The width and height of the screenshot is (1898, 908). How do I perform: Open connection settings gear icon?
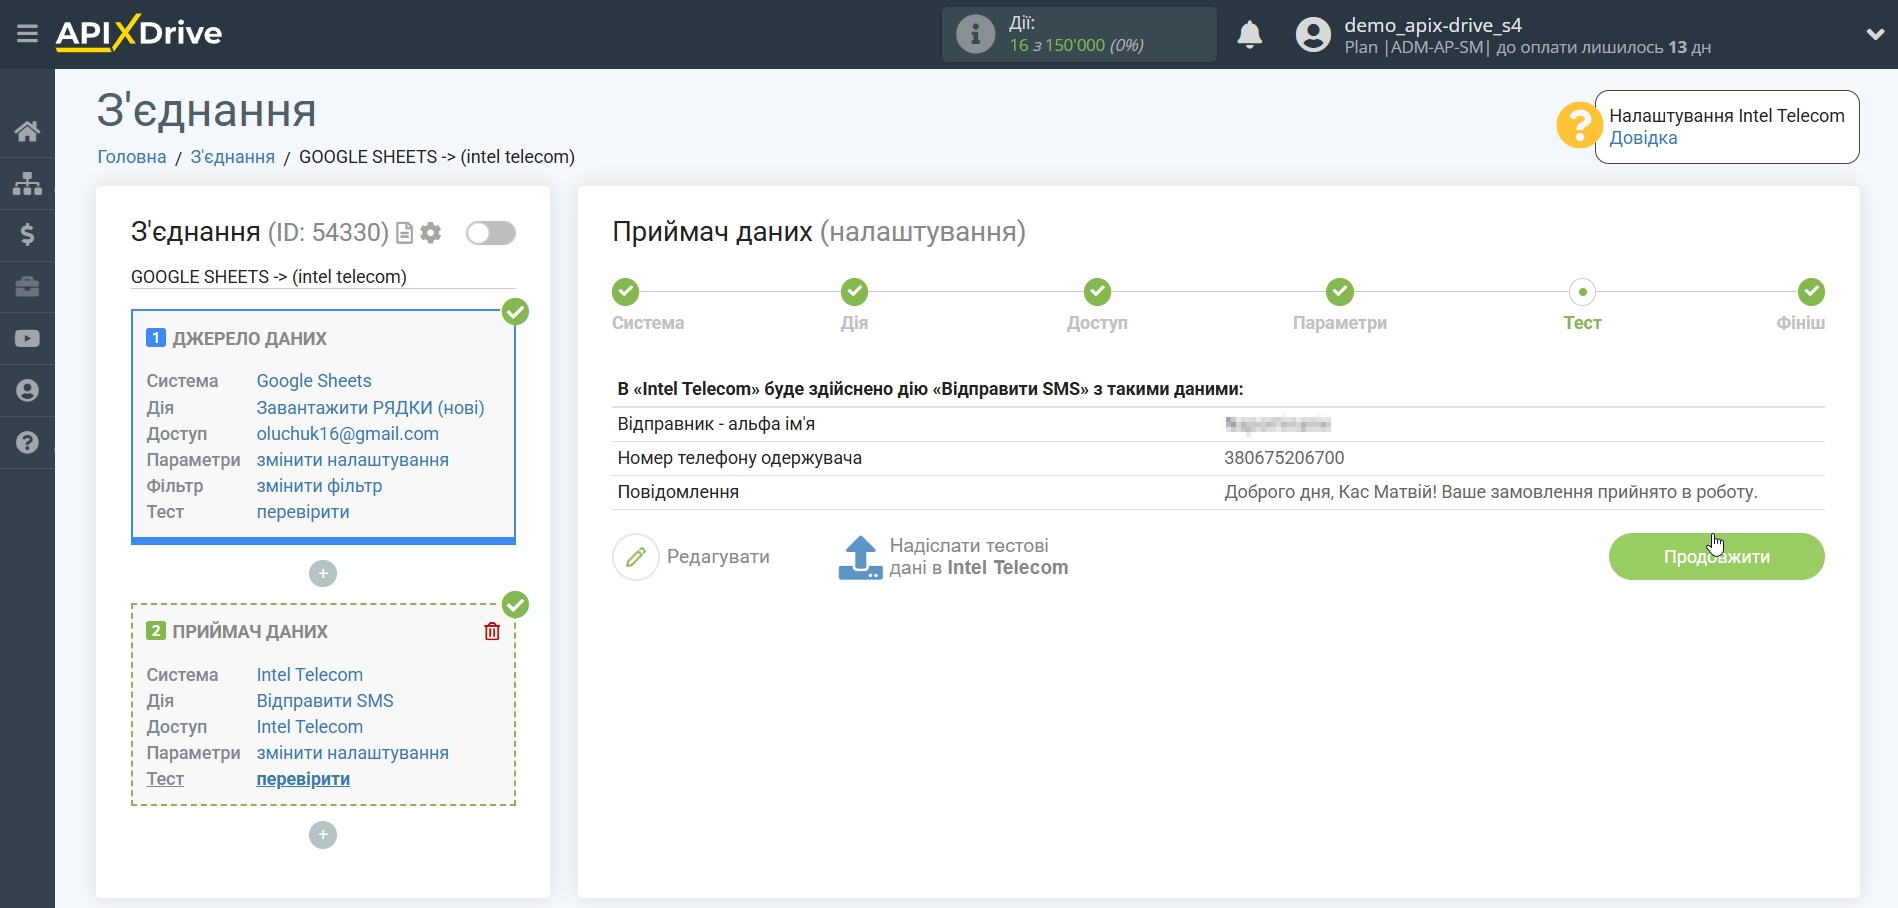431,233
